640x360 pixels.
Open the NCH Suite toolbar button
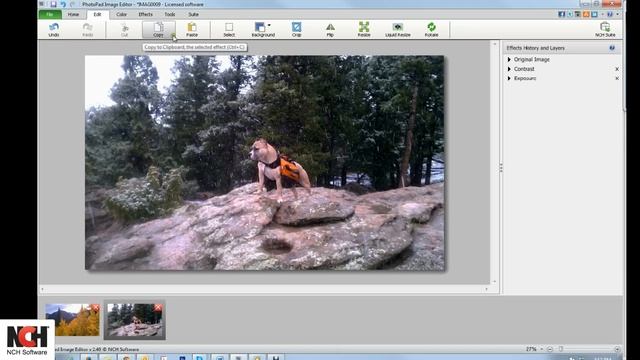coord(605,29)
